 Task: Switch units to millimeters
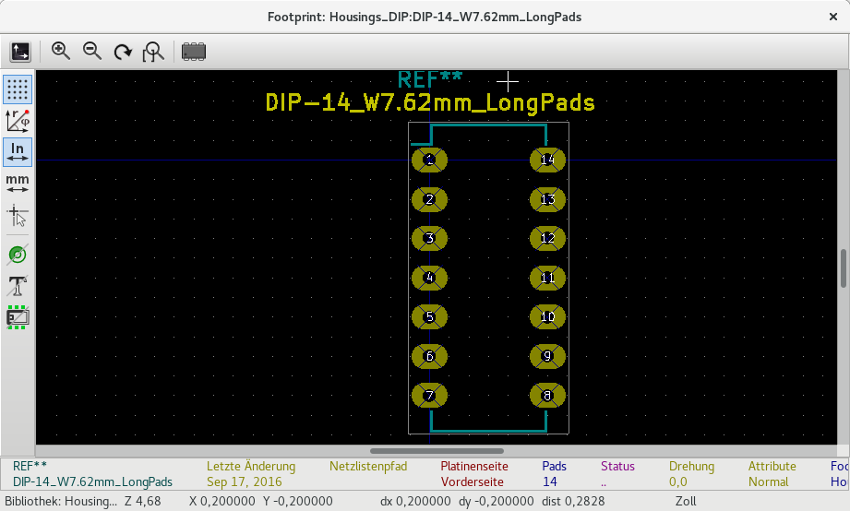tap(17, 183)
